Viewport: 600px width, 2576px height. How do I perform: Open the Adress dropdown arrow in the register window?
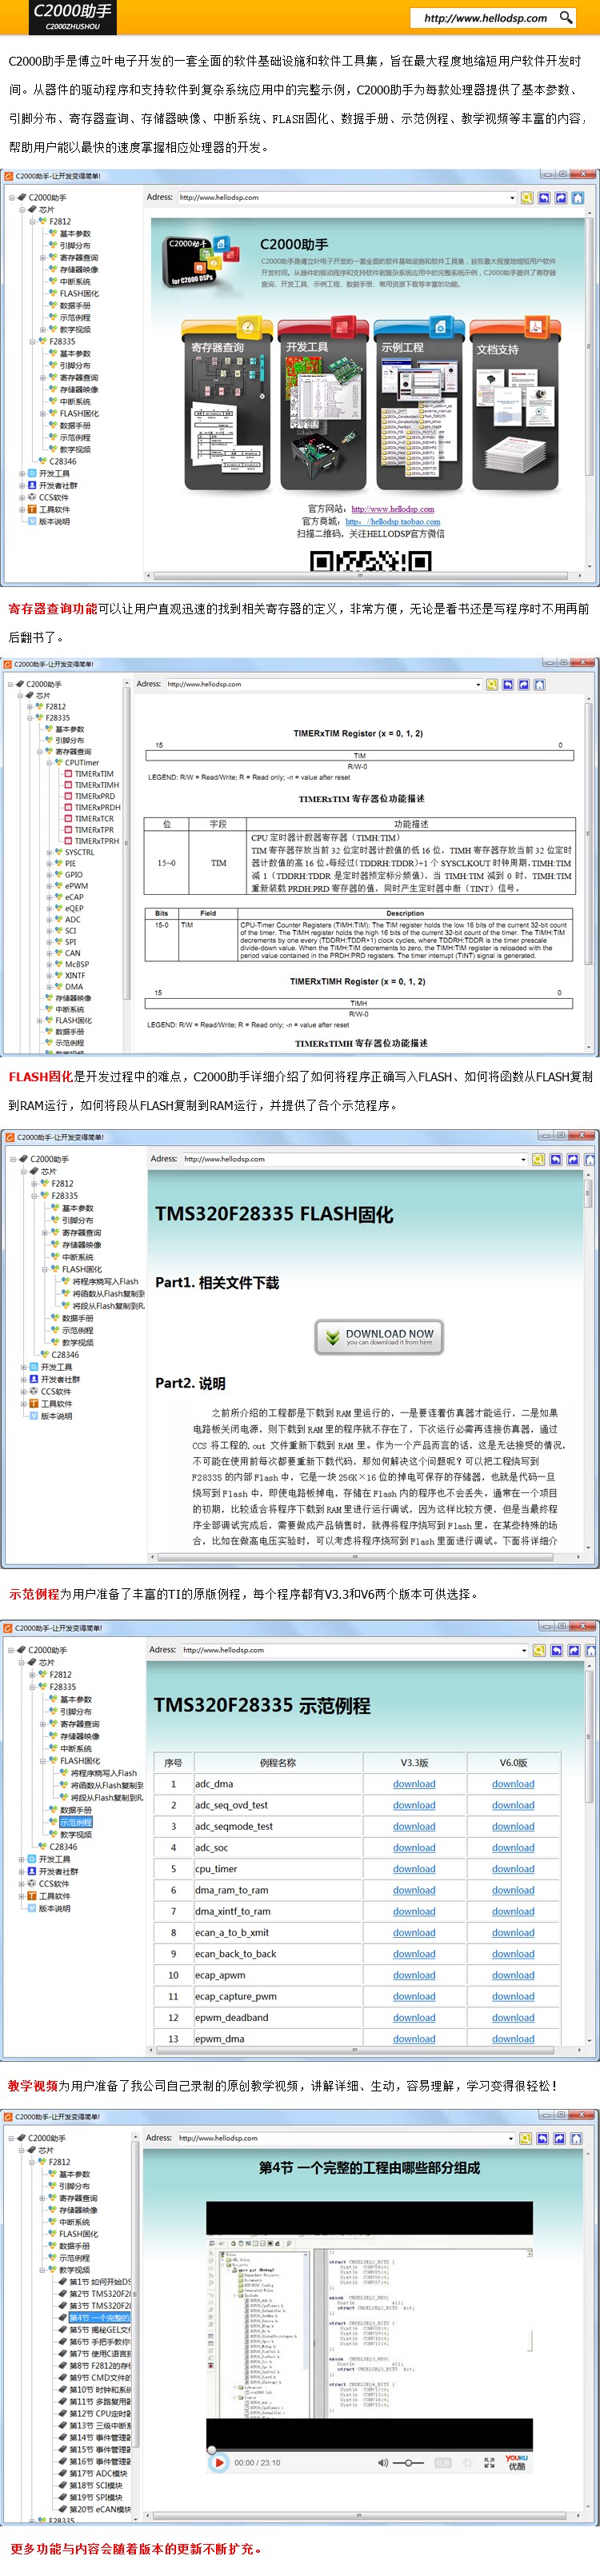(478, 685)
